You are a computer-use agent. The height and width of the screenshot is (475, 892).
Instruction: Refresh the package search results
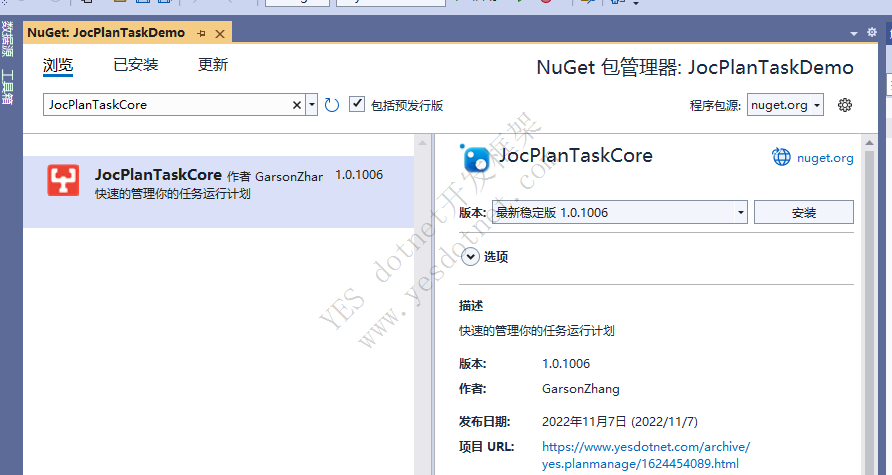click(332, 105)
